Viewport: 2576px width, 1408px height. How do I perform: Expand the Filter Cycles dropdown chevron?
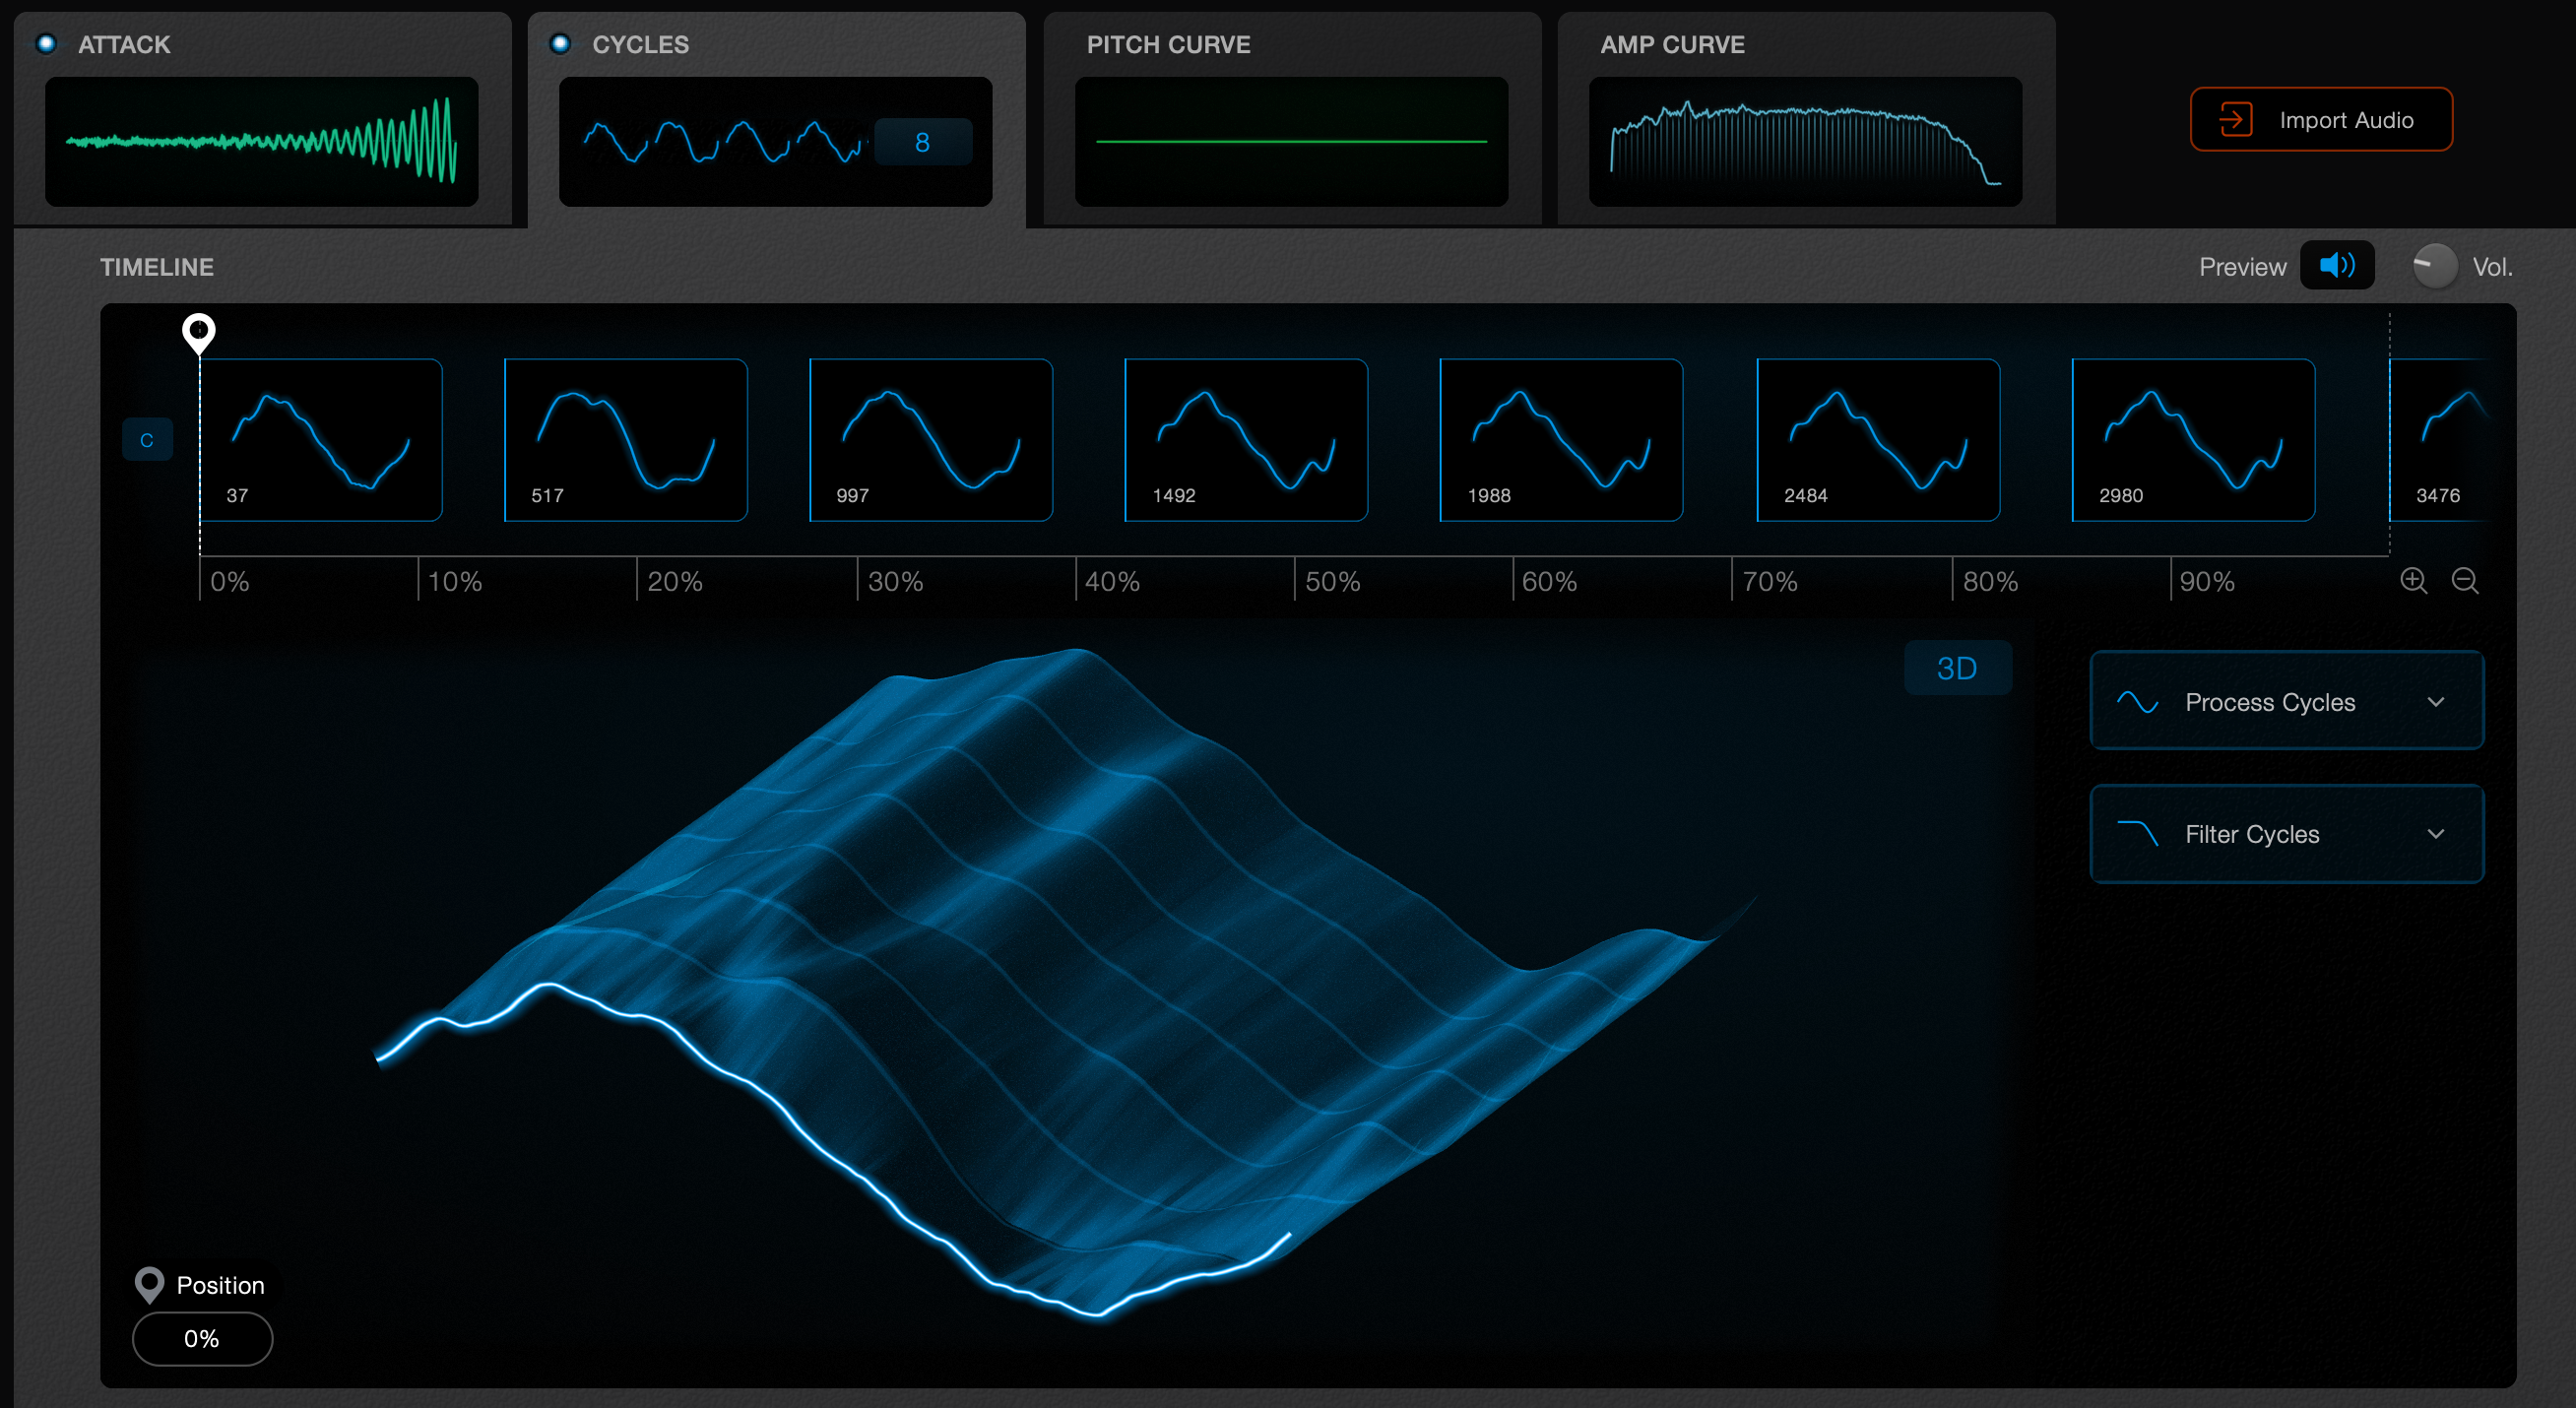(2435, 833)
